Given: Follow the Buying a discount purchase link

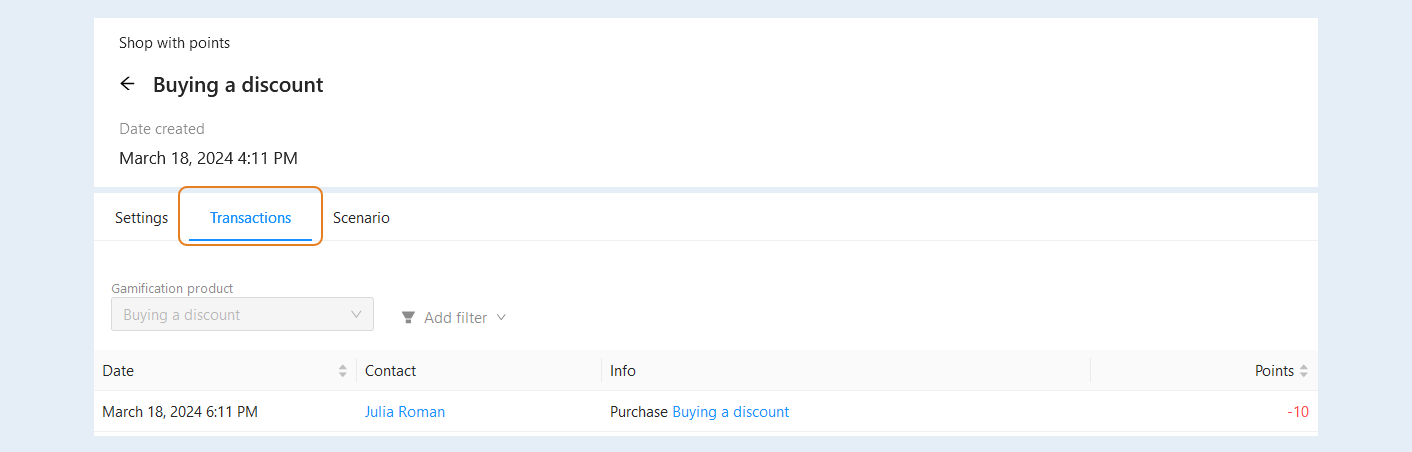Looking at the screenshot, I should pos(730,411).
